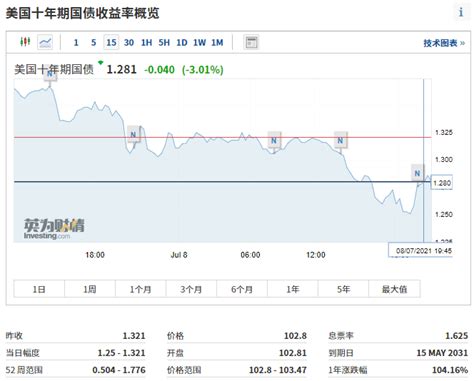The width and height of the screenshot is (474, 381).
Task: Choose the 1日 range tab
Action: point(39,289)
